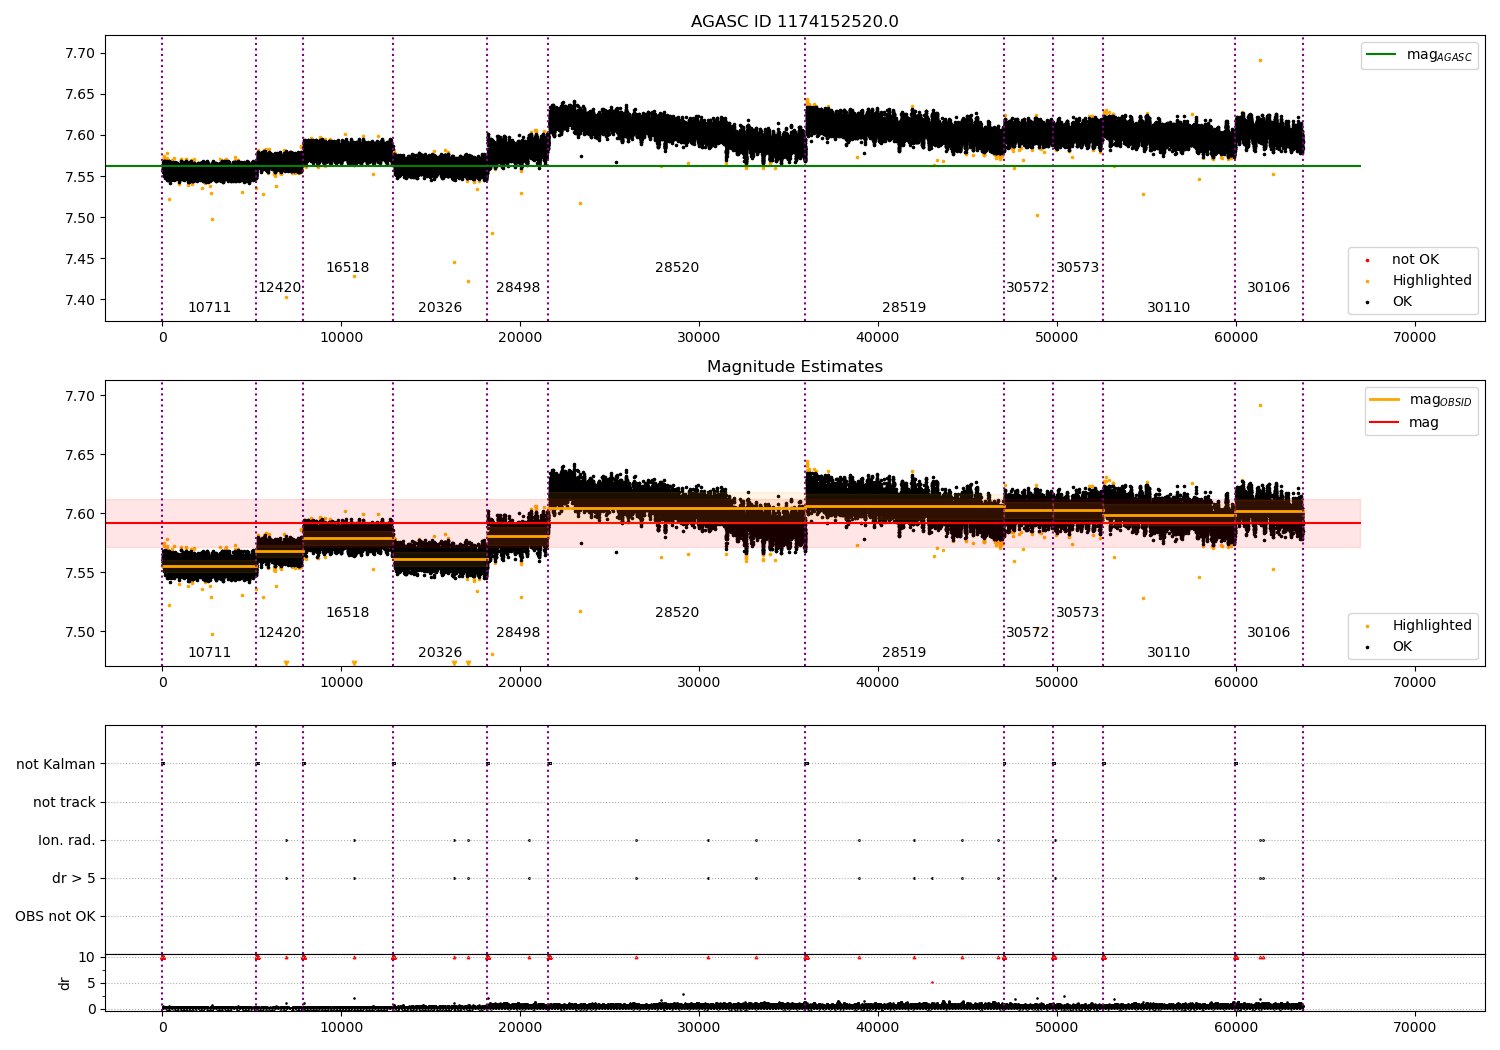Select the 'not track' axis label
Screen dimensions: 1500x1050
pos(64,802)
